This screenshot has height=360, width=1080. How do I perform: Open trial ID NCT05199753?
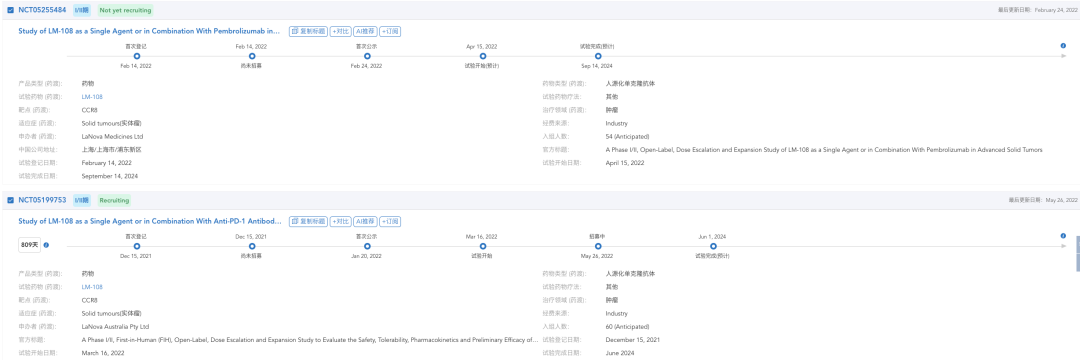42,200
